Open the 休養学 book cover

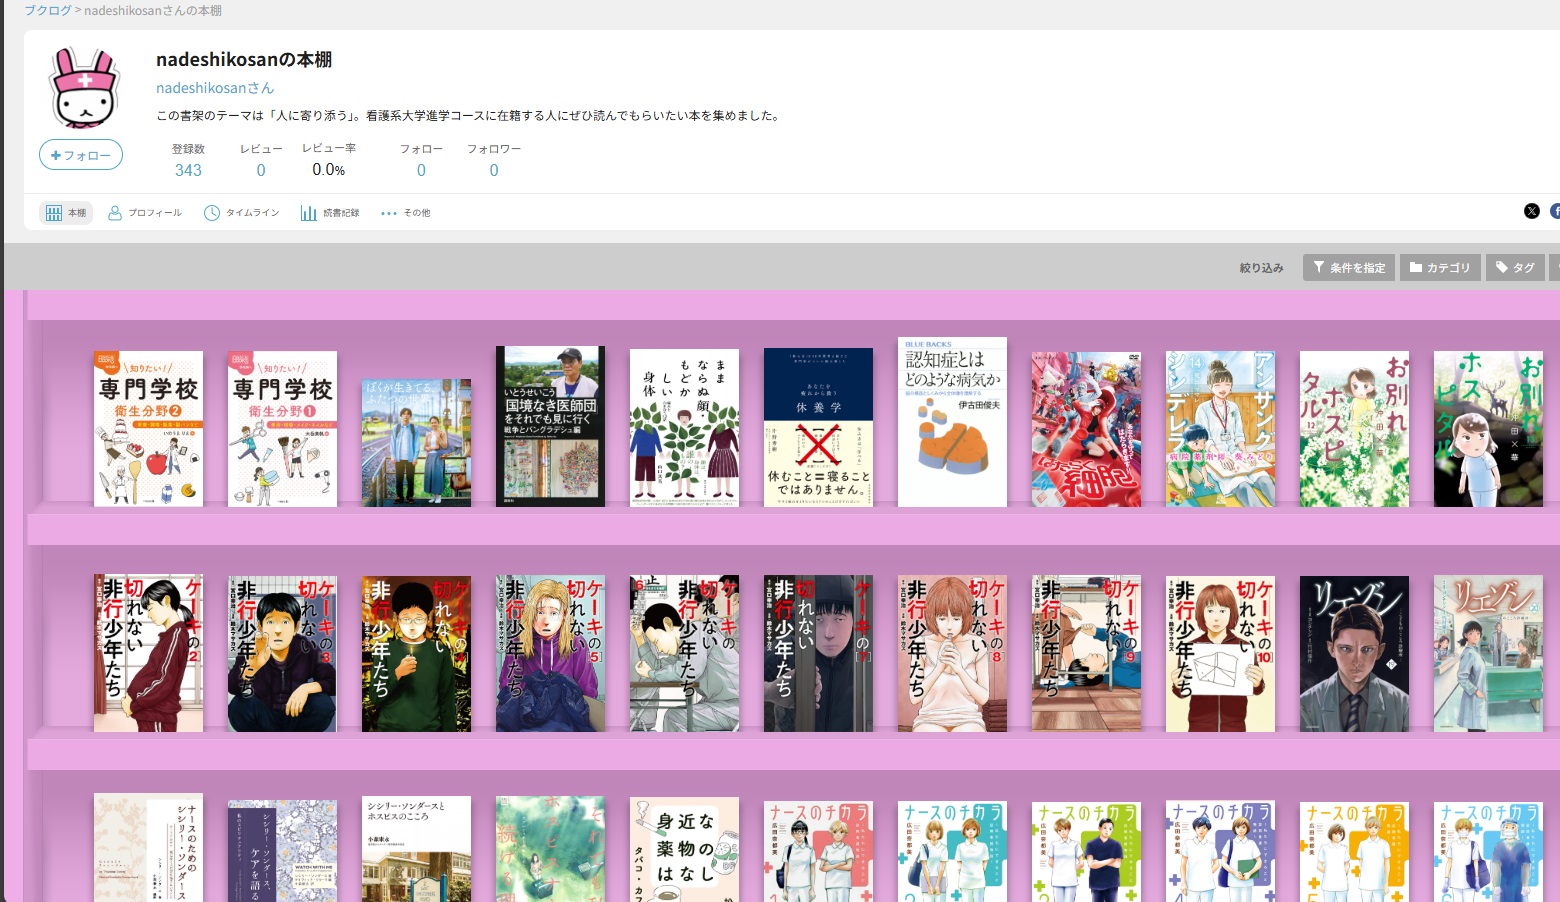[818, 427]
